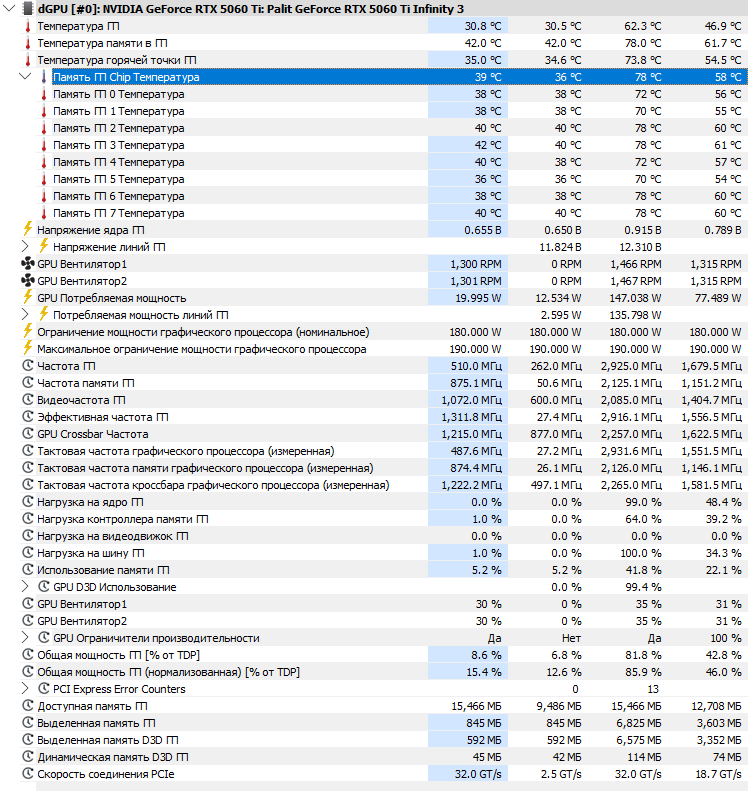The image size is (751, 791).
Task: Select the Память ГП 2 Температура row
Action: 392,128
